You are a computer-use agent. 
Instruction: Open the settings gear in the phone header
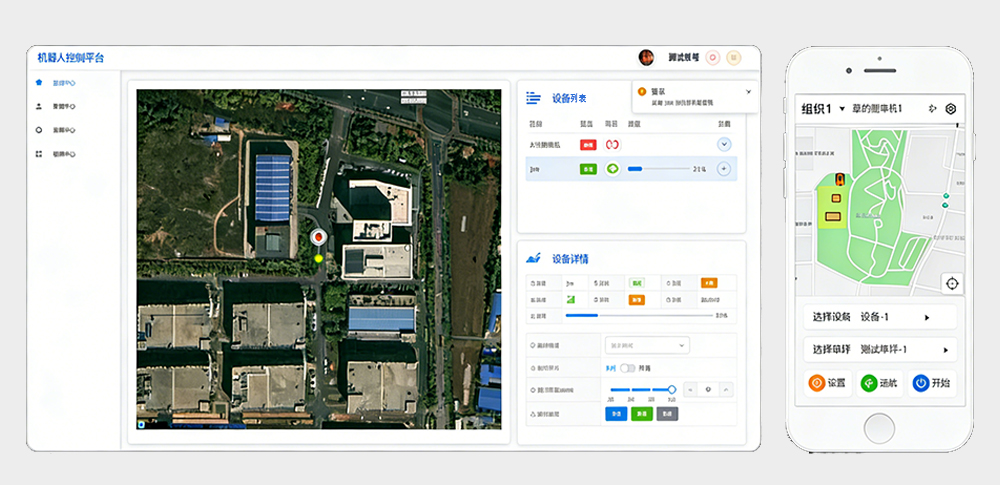951,109
